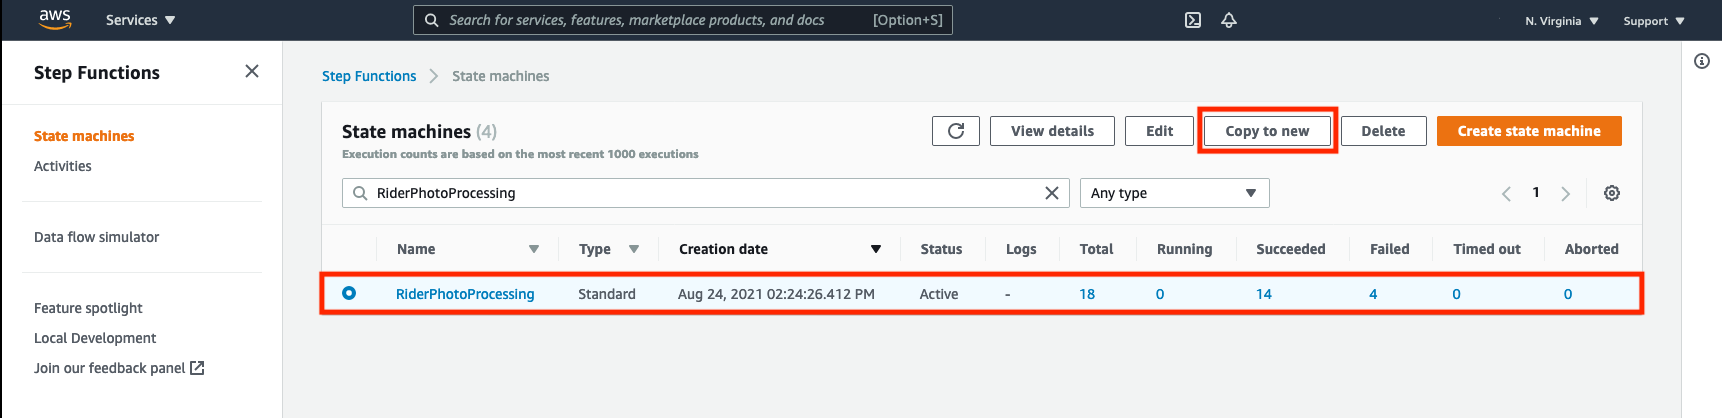Open the Support menu dropdown
1722x418 pixels.
1654,21
